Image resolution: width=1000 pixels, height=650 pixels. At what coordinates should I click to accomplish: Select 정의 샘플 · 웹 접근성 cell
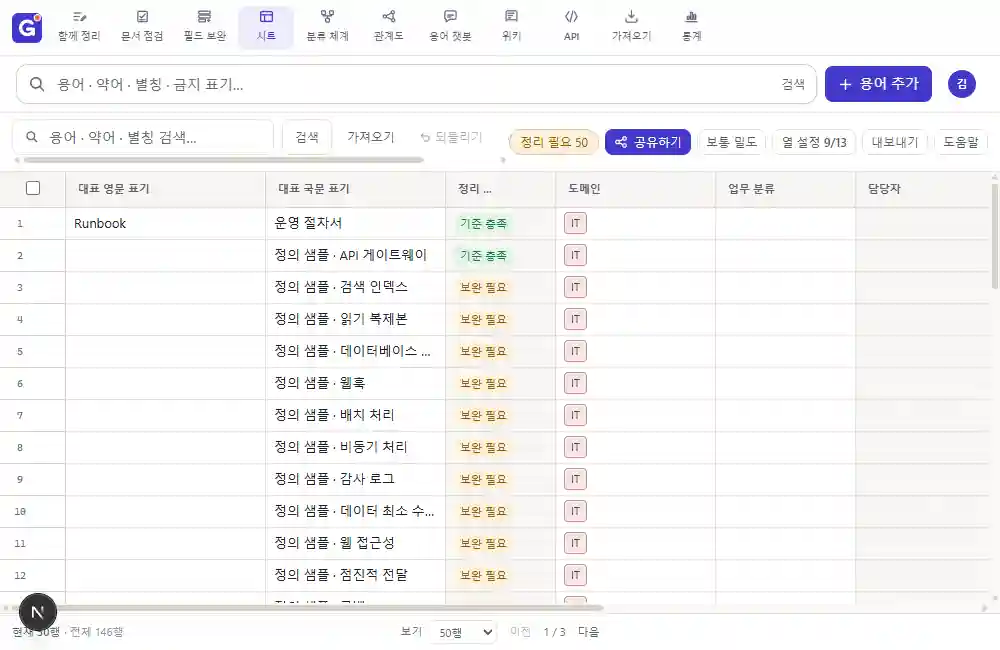coord(355,543)
